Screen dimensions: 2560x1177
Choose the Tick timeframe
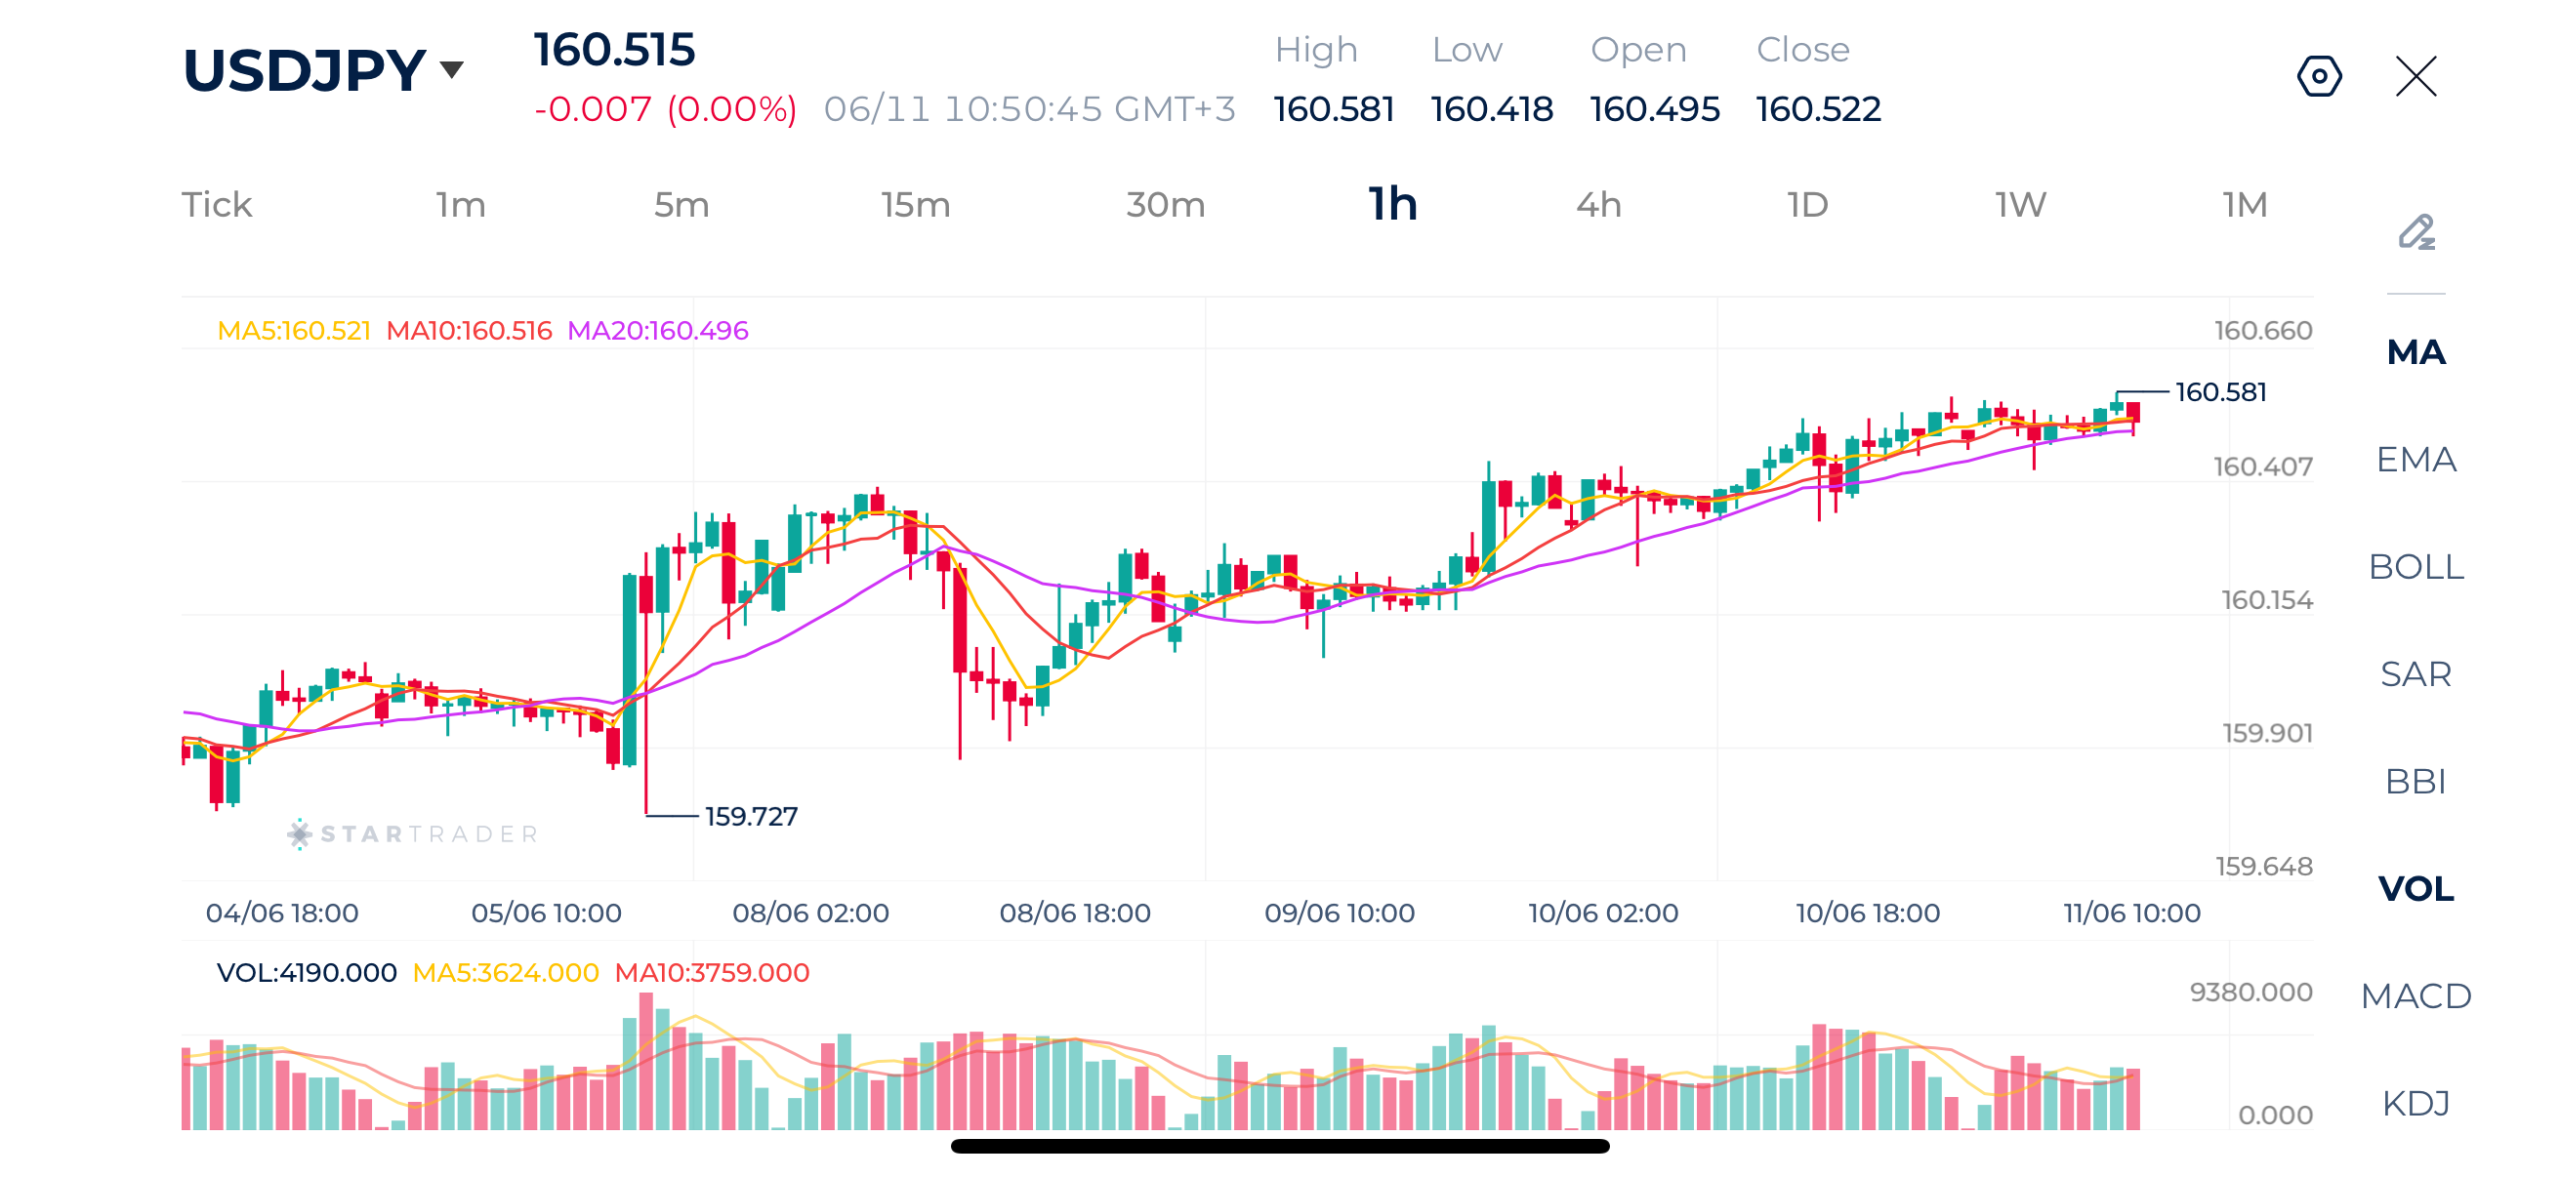point(216,205)
